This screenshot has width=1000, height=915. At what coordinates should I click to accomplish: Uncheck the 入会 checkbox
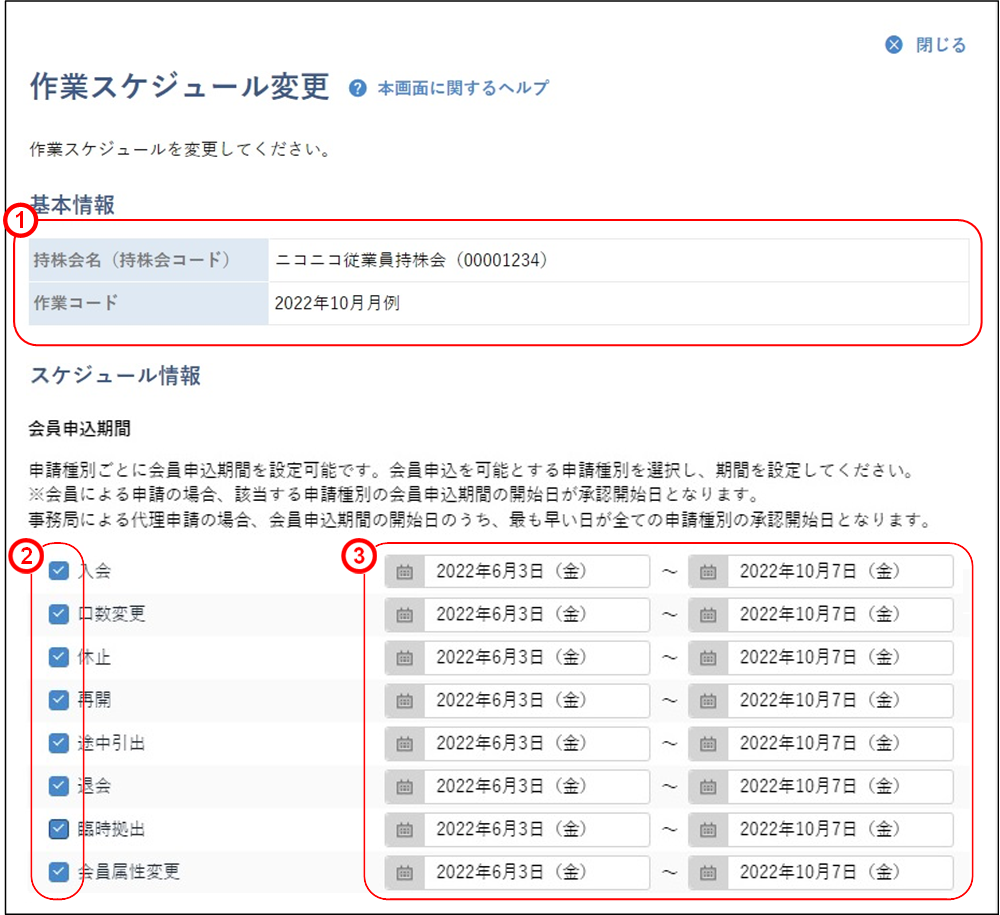59,572
